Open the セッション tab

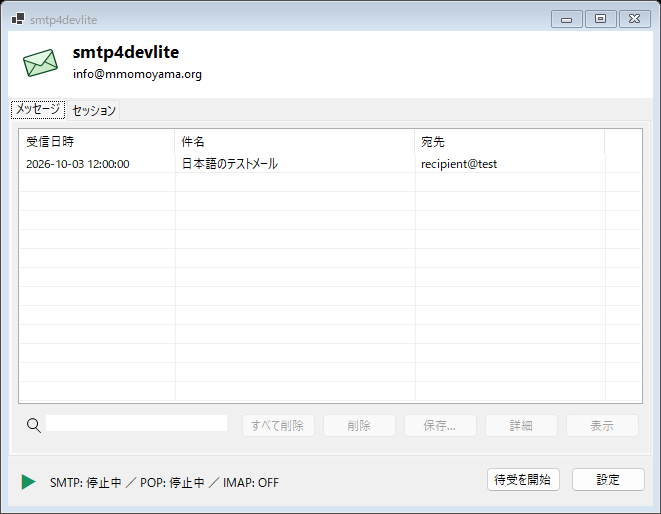tap(94, 110)
